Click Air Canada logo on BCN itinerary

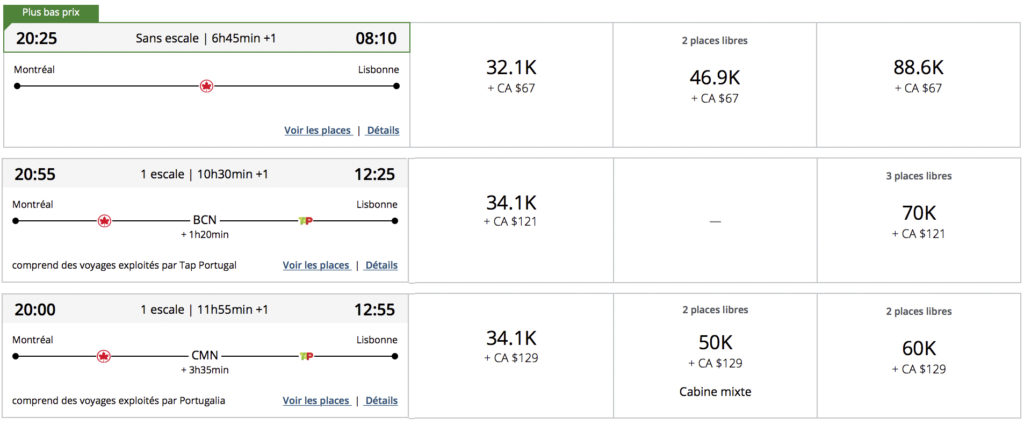[x=104, y=220]
